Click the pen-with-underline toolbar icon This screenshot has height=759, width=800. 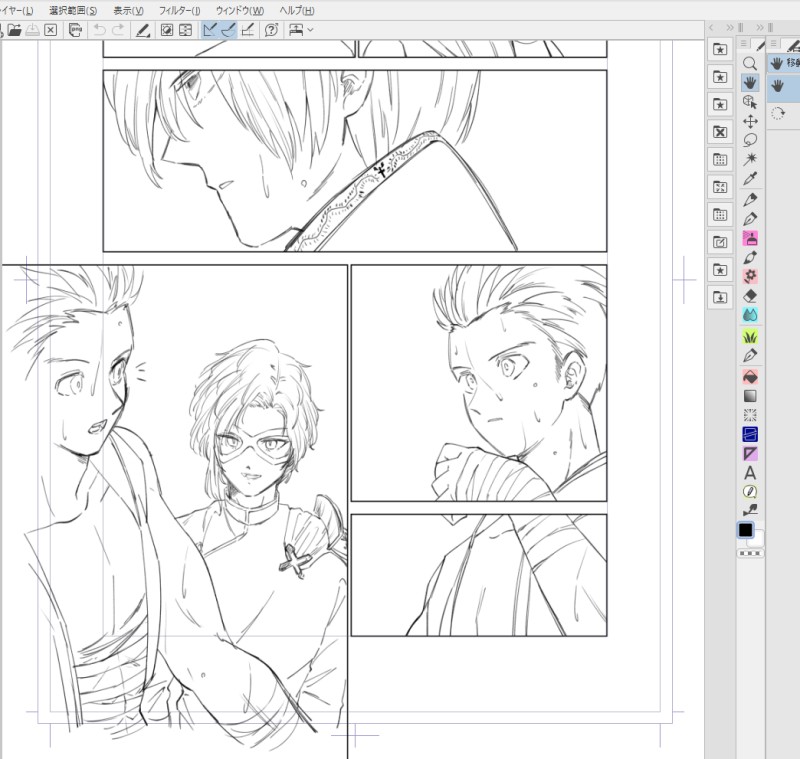coord(143,30)
